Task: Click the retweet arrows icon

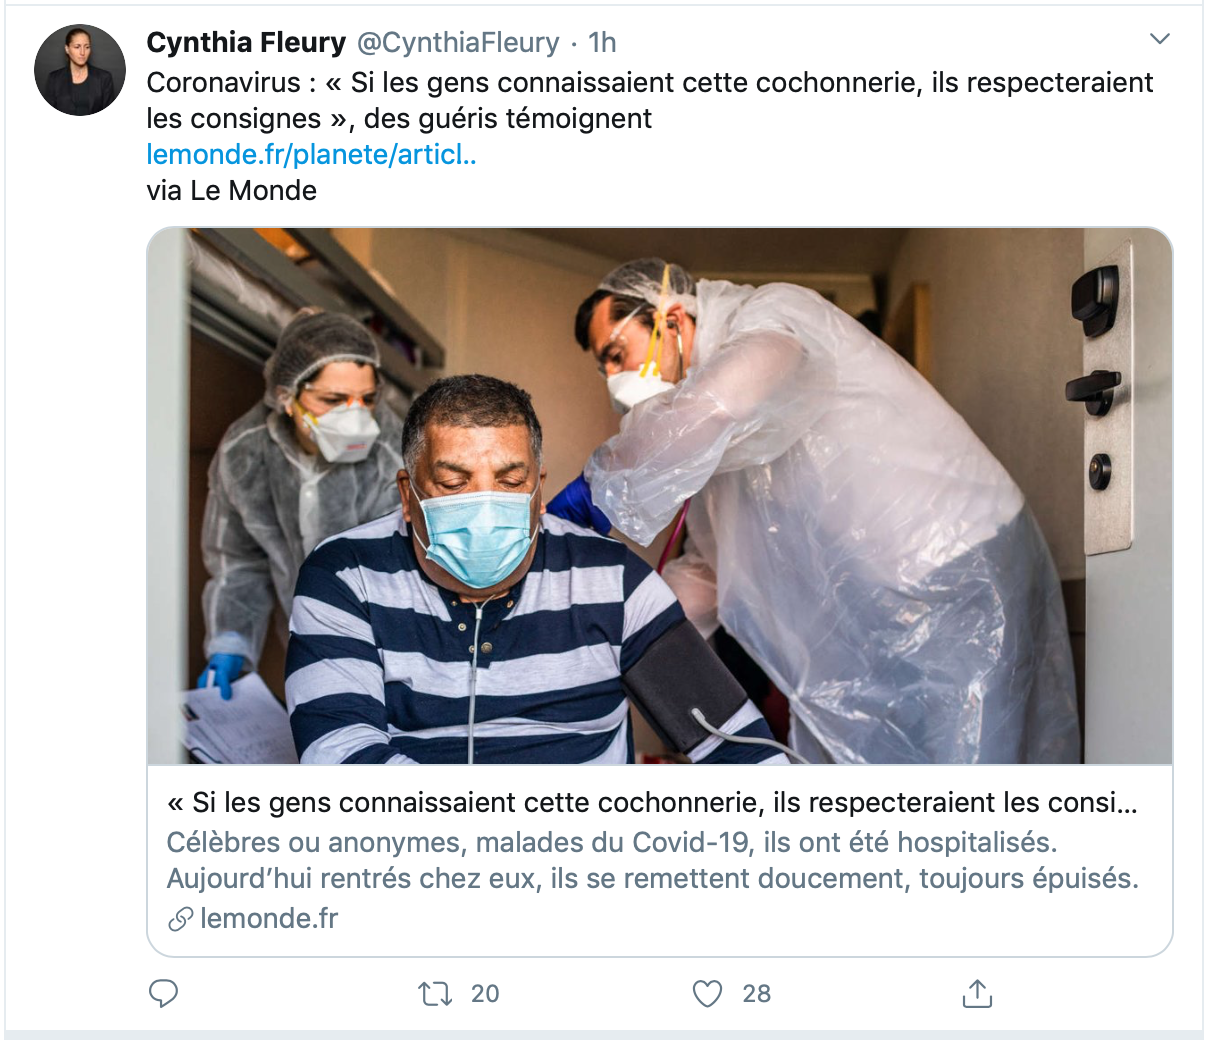Action: (435, 993)
